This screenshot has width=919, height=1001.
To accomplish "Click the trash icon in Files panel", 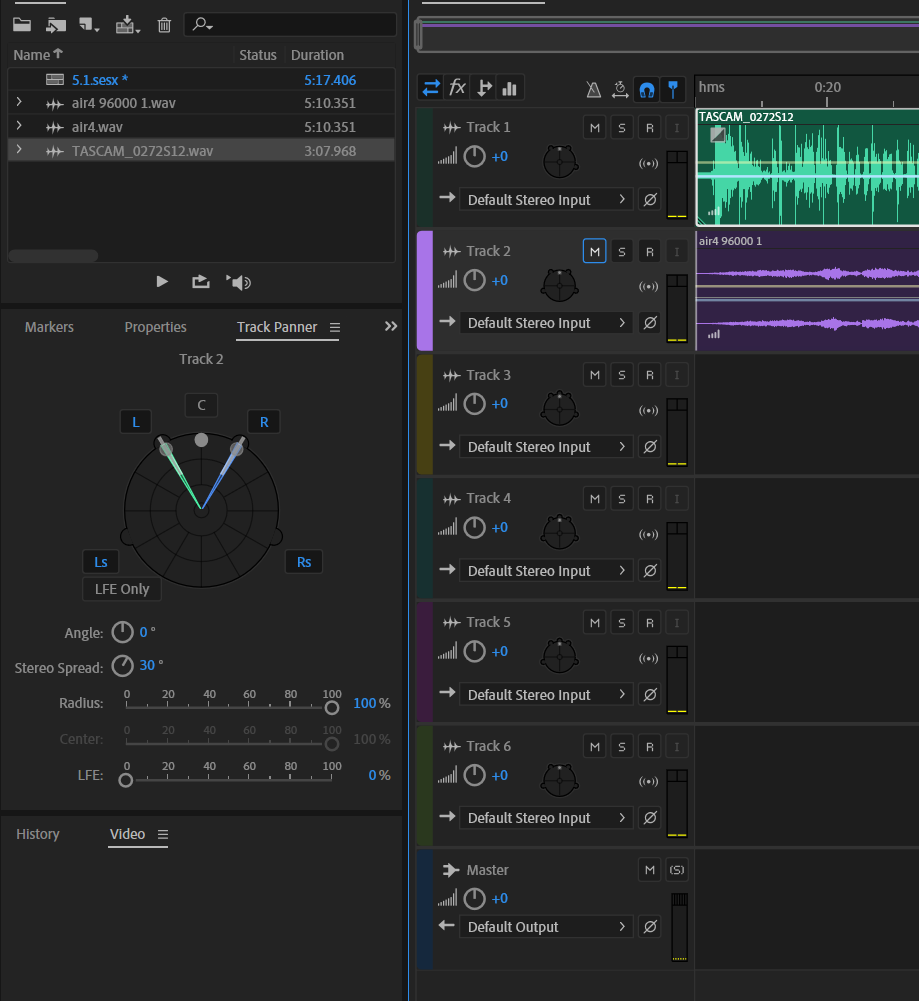I will 165,25.
